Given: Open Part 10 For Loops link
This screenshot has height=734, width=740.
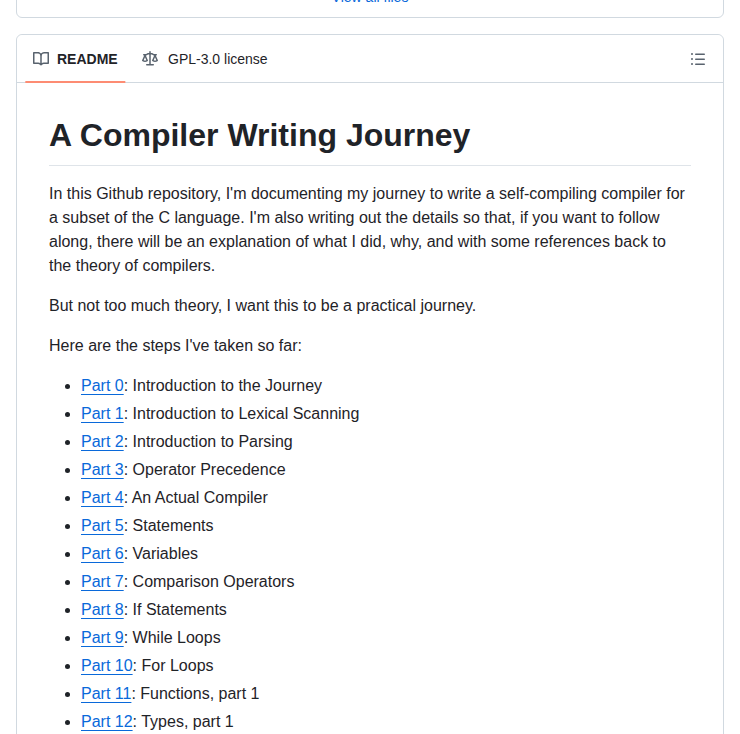Looking at the screenshot, I should click(107, 666).
